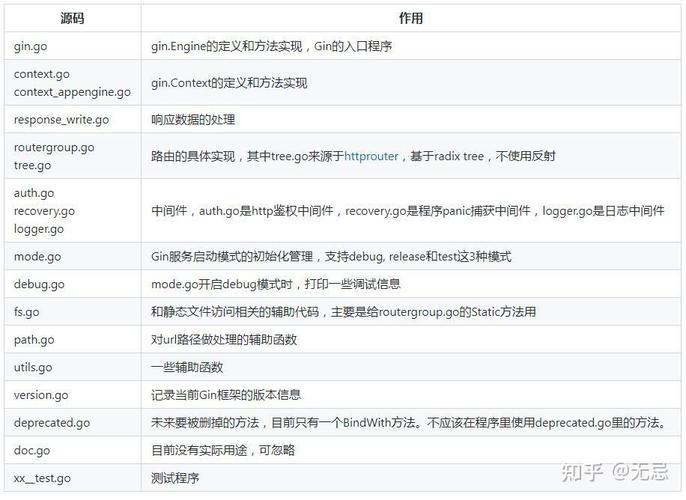The height and width of the screenshot is (500, 686).
Task: Click description '记录当前Gin框架的版本信息'
Action: pyautogui.click(x=226, y=395)
